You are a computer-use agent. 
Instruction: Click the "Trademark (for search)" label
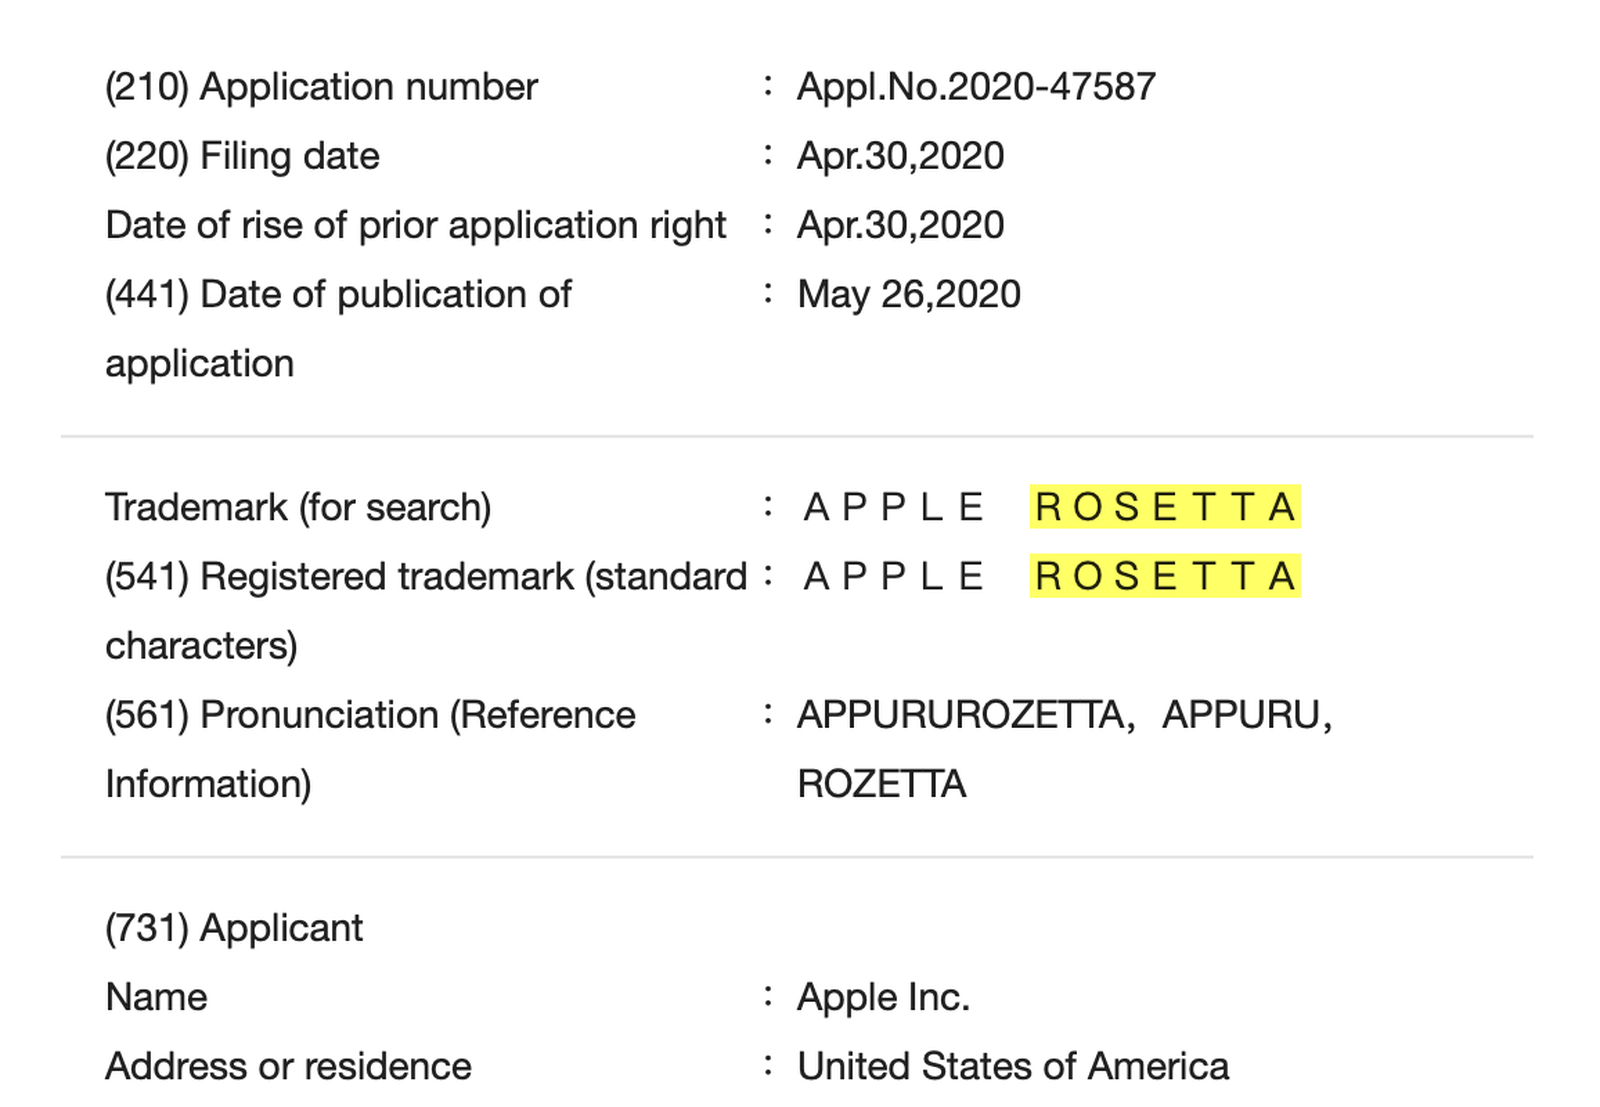point(298,507)
